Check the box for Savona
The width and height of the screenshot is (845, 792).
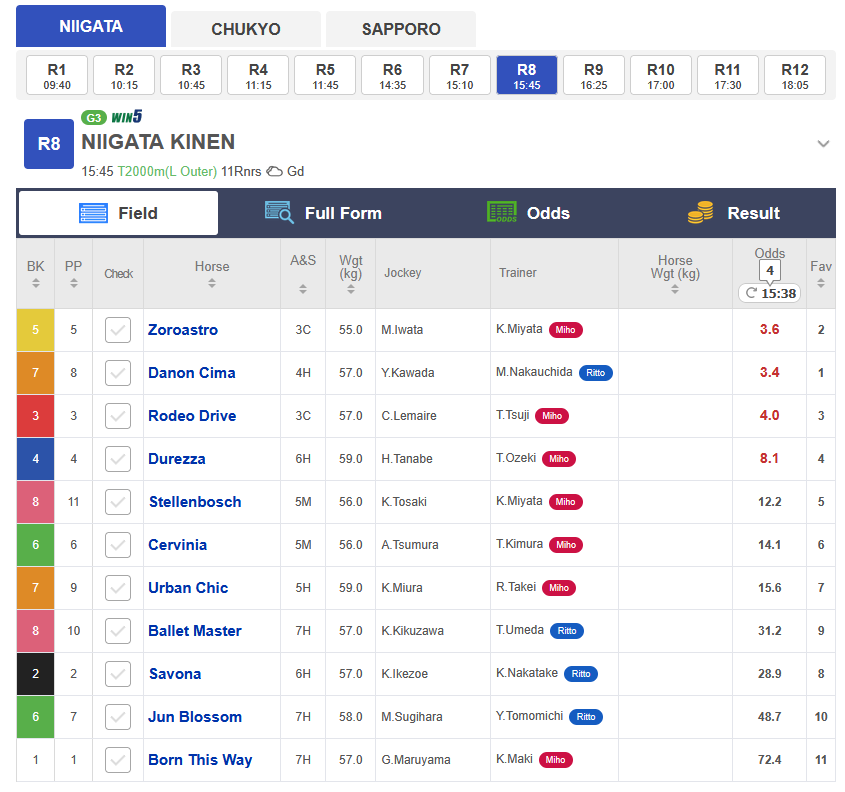[118, 673]
